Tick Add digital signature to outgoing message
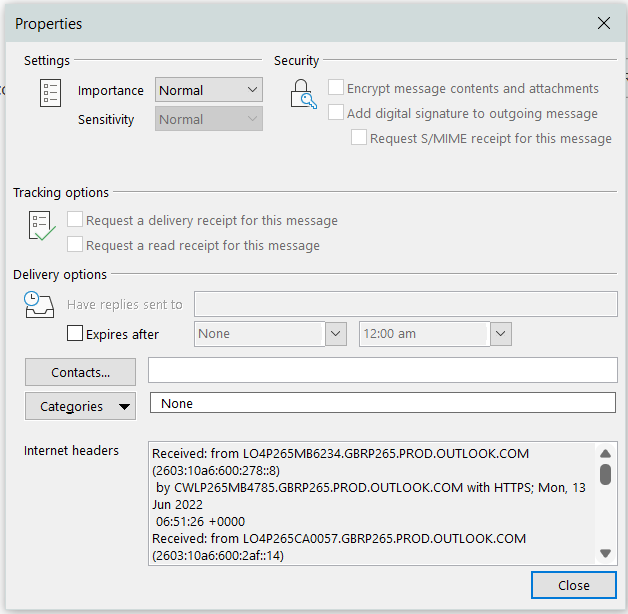 [336, 113]
